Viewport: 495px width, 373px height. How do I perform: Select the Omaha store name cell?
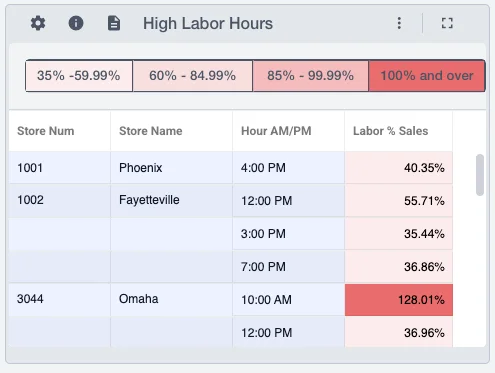[x=171, y=300]
